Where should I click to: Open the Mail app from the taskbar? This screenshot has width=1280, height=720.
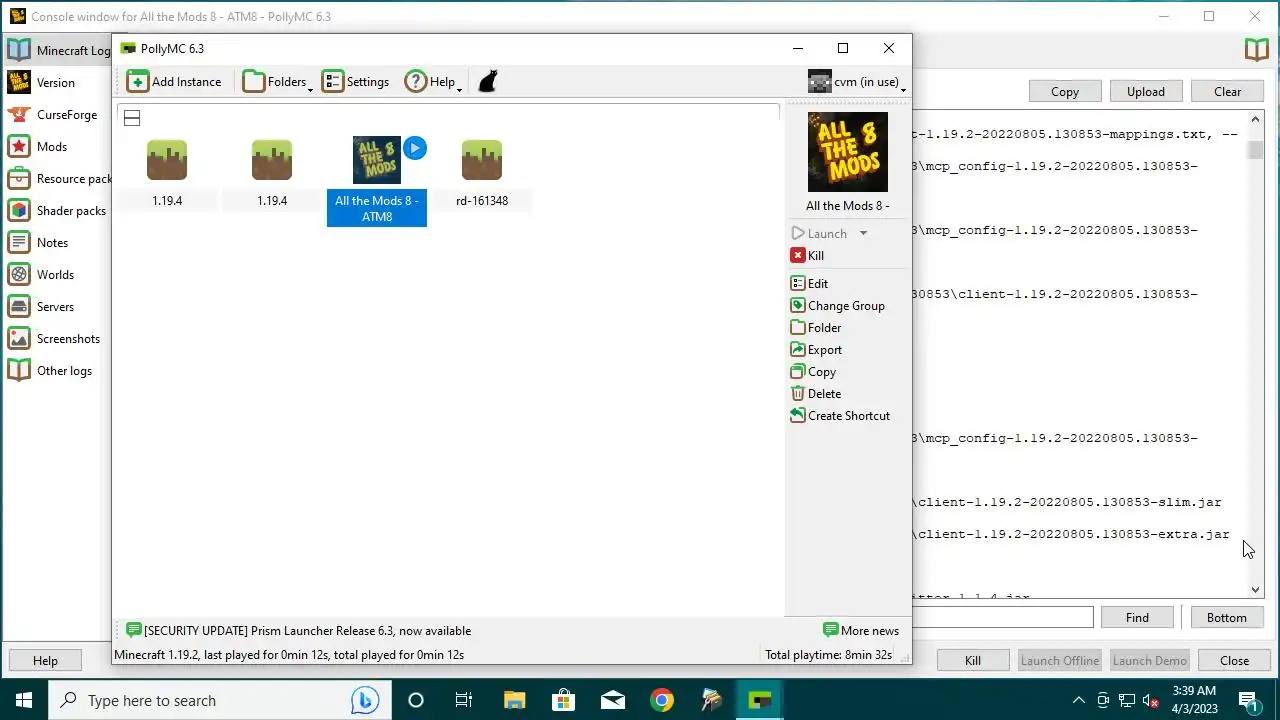612,700
